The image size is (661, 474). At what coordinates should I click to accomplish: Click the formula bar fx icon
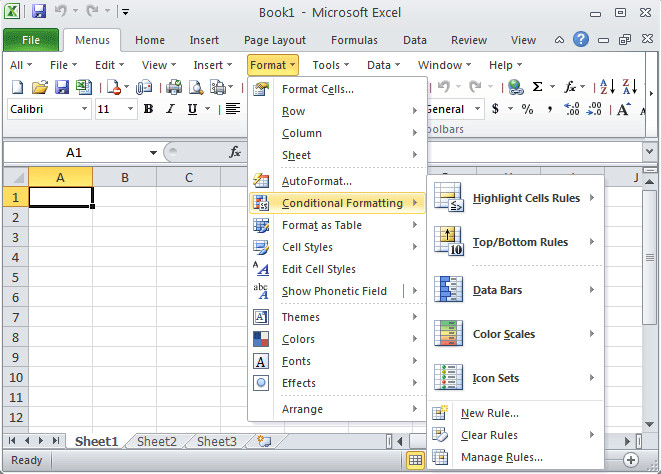point(235,152)
